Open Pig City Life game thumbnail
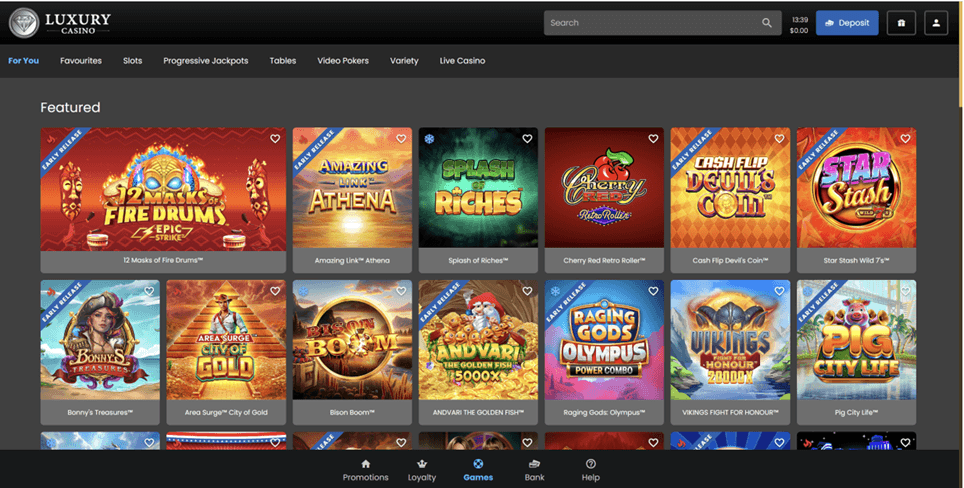Viewport: 964px width, 488px height. pyautogui.click(x=856, y=340)
